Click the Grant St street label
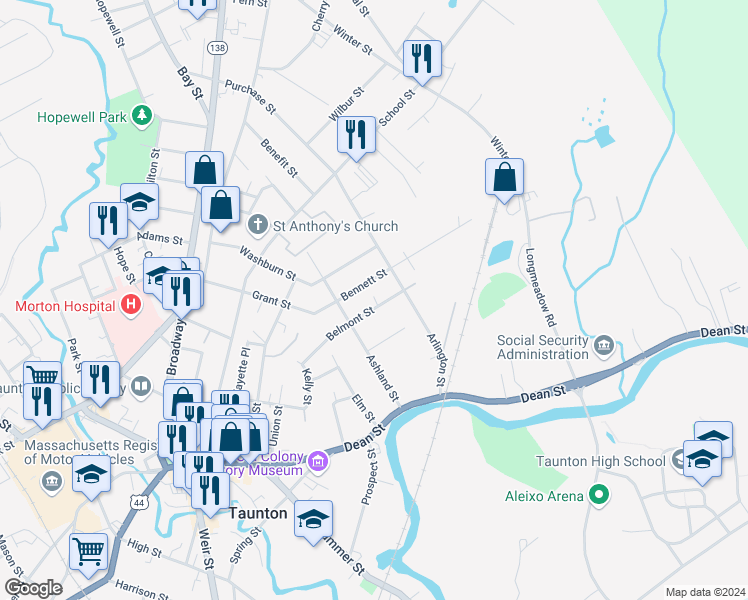This screenshot has height=600, width=748. point(271,300)
